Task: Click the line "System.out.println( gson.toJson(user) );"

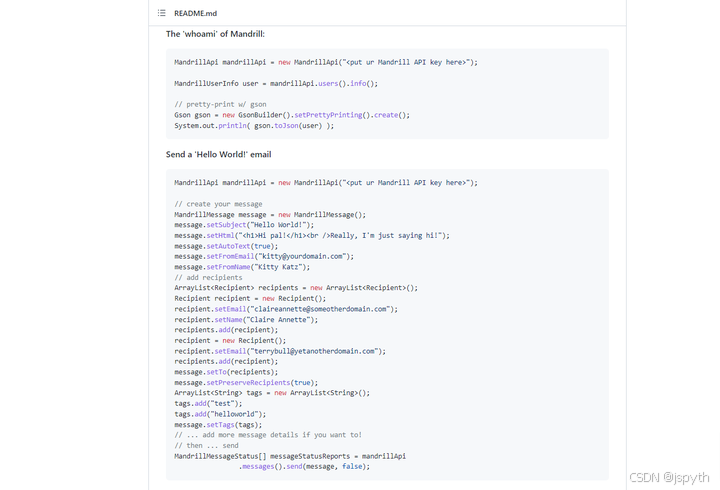Action: [254, 125]
